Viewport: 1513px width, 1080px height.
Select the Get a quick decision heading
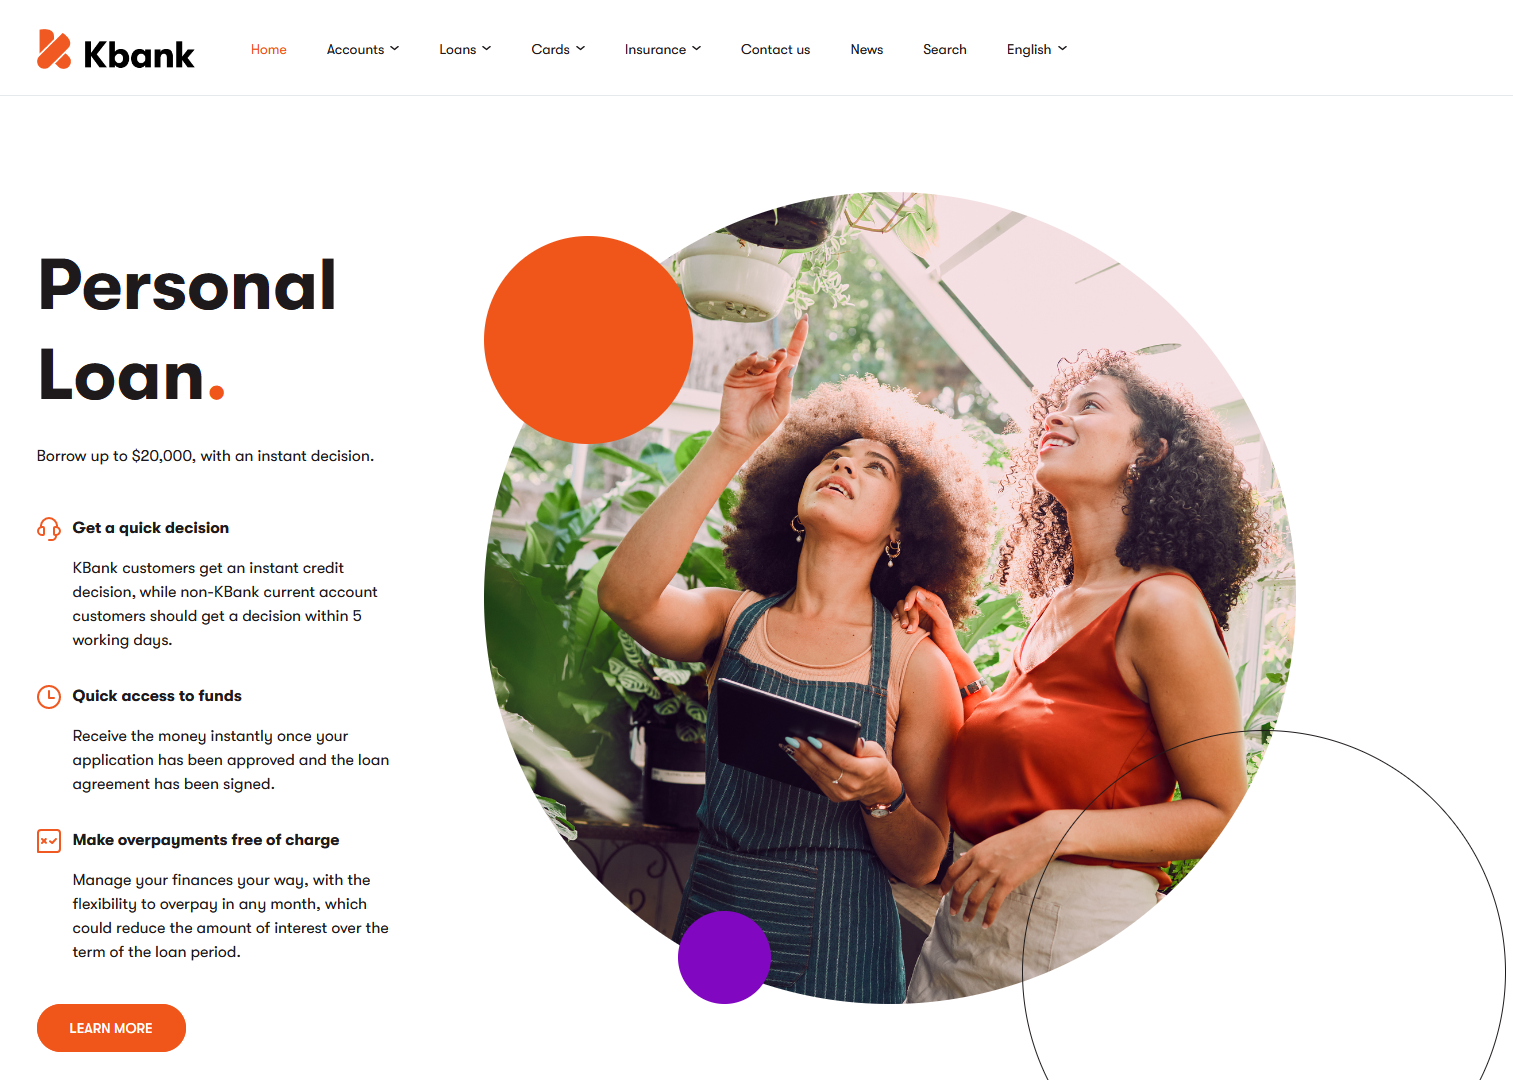tap(151, 528)
